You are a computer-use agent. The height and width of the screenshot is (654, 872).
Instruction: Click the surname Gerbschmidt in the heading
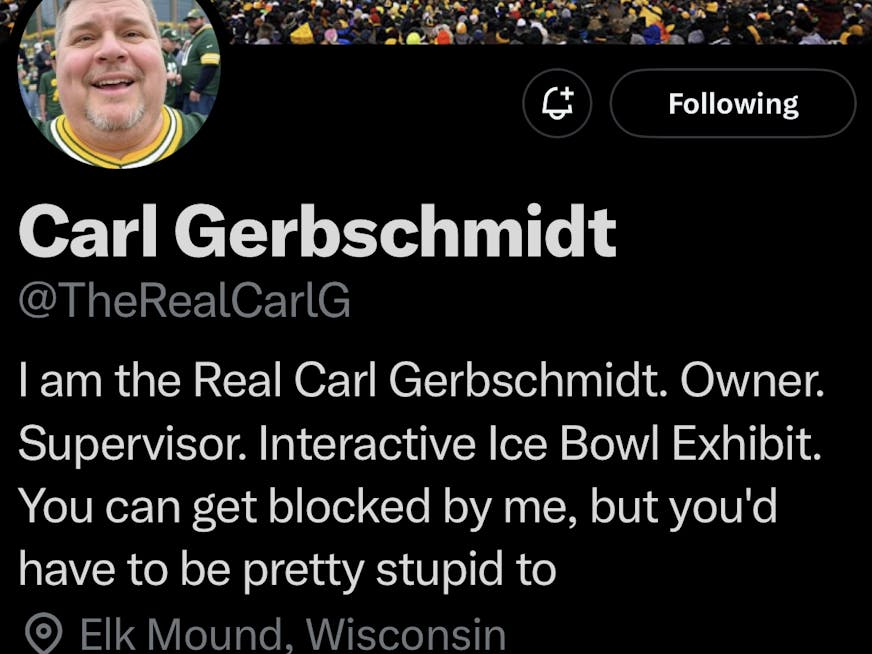[395, 232]
